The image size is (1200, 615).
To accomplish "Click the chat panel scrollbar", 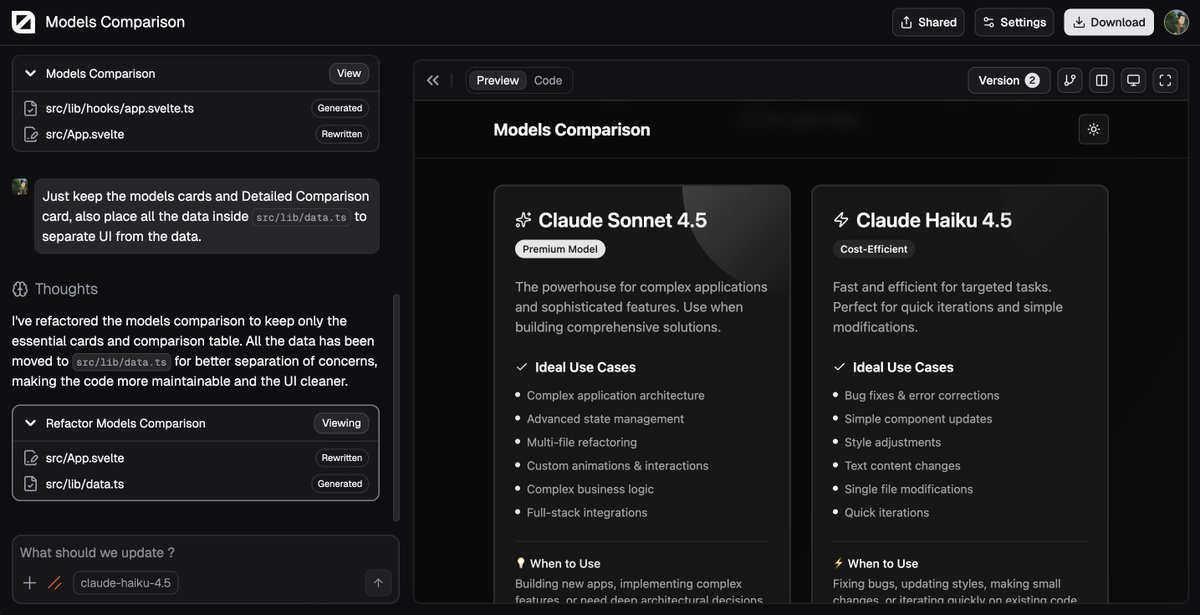I will coord(396,407).
